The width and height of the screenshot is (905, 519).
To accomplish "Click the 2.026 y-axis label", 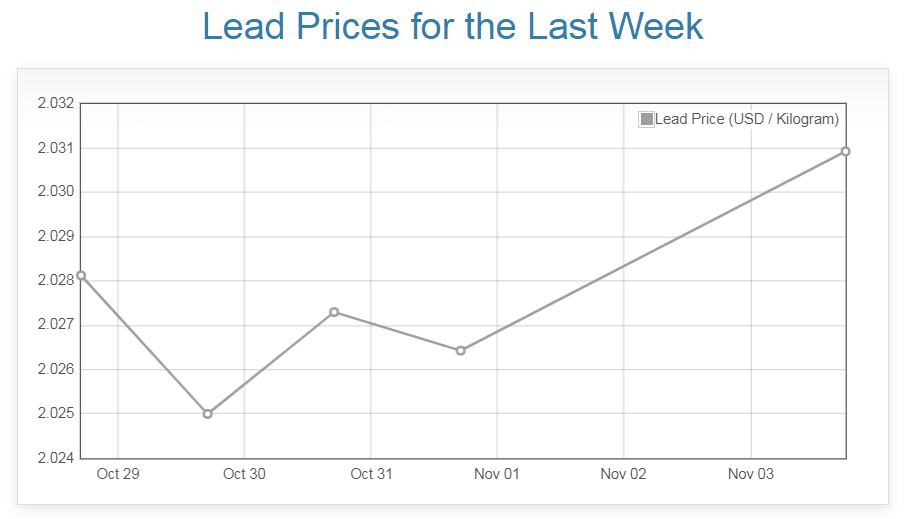I will click(56, 369).
